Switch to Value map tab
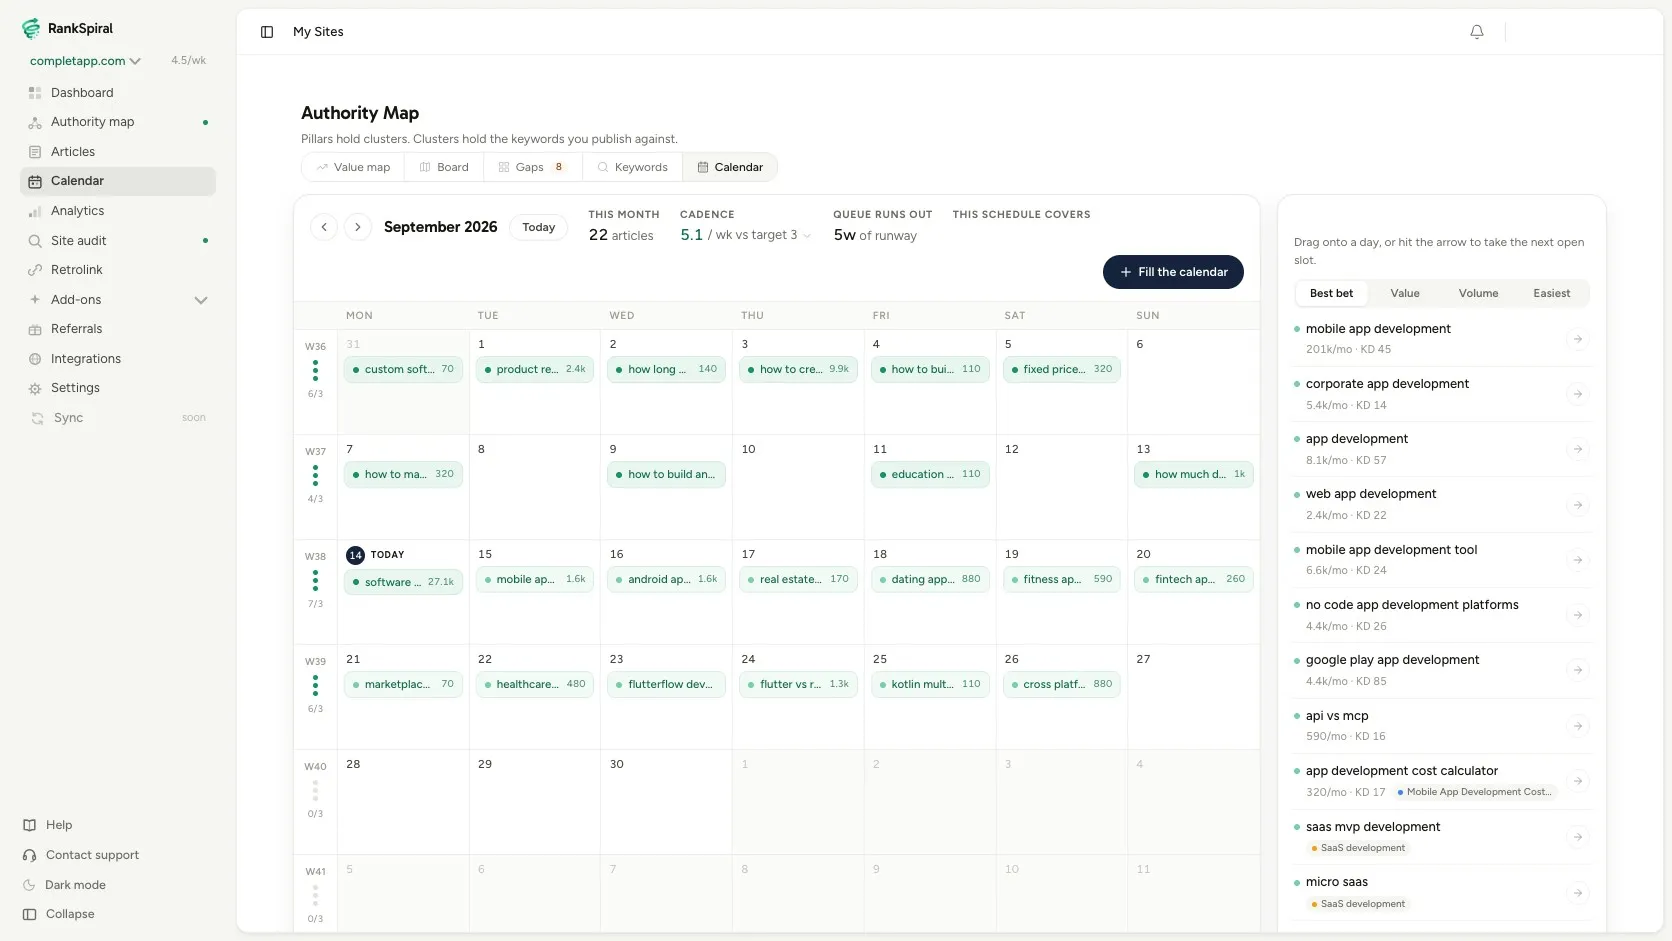The width and height of the screenshot is (1672, 941). pyautogui.click(x=353, y=167)
